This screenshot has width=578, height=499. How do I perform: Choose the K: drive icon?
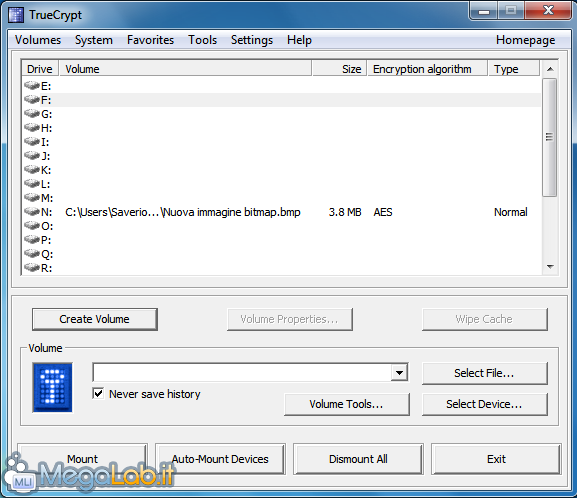pyautogui.click(x=32, y=170)
